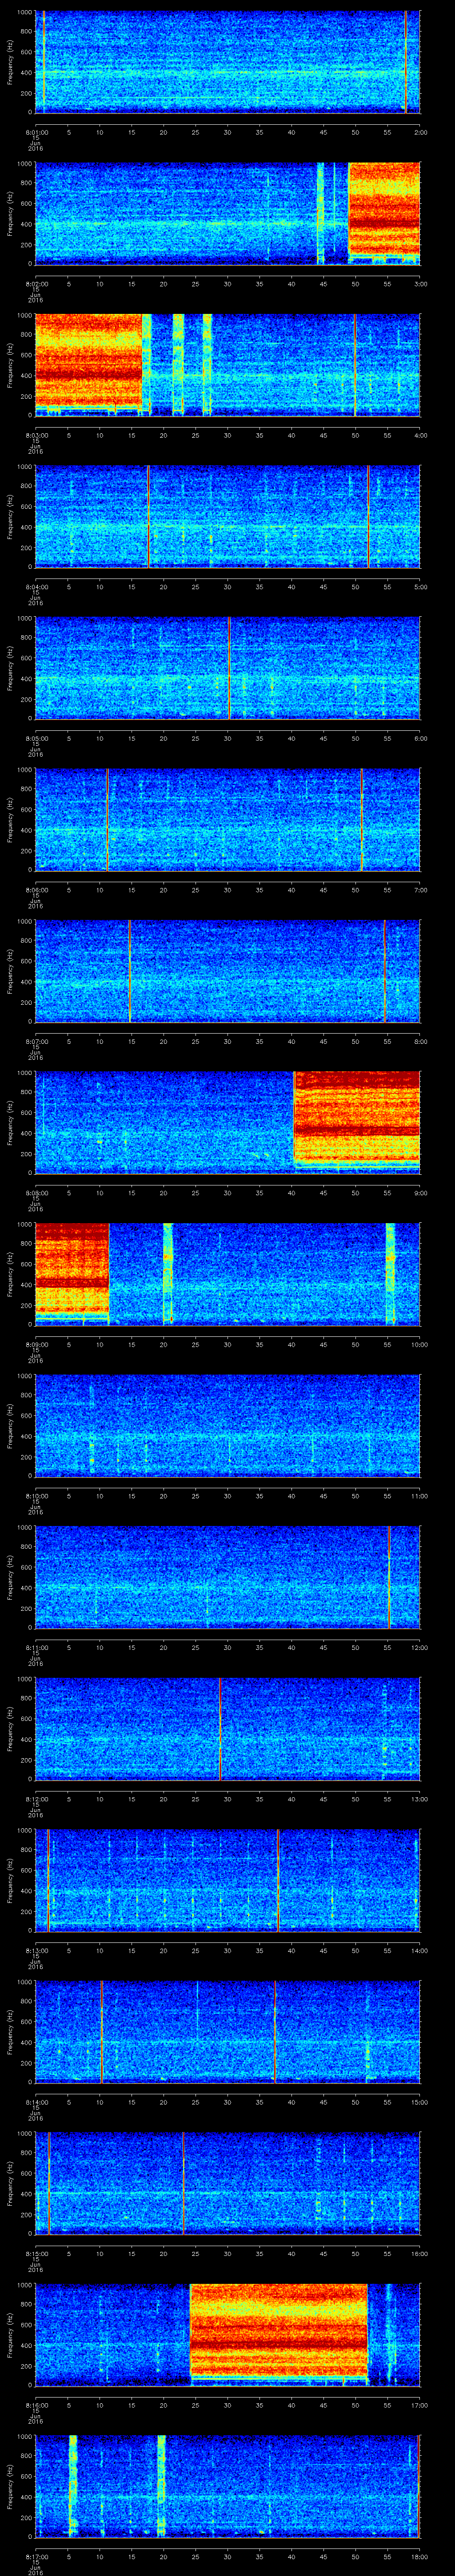Click the 8:13:00 start time label
This screenshot has width=455, height=2576.
tap(36, 1951)
